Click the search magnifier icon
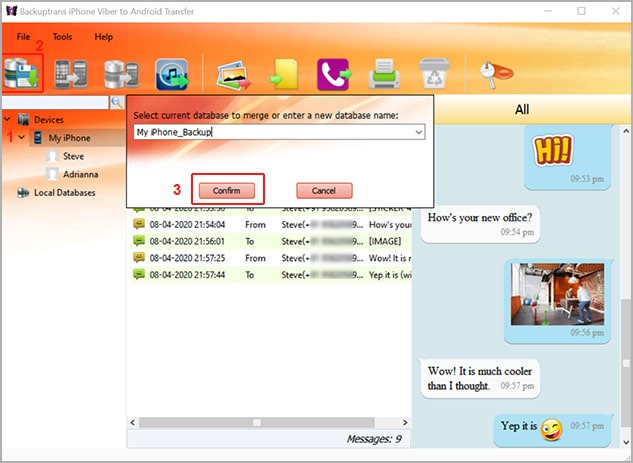Viewport: 633px width, 463px height. (116, 103)
